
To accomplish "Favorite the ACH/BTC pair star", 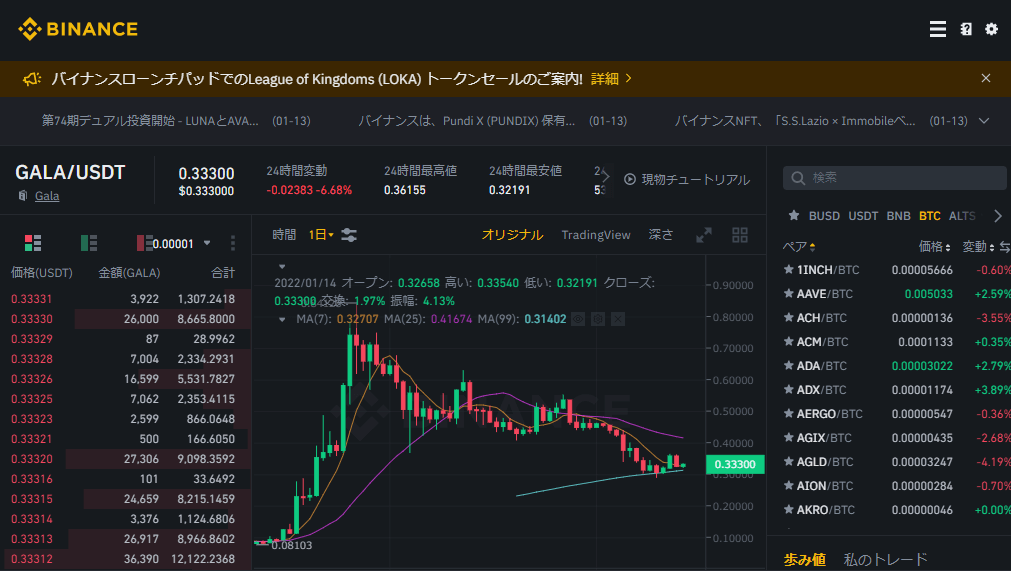I will pyautogui.click(x=788, y=317).
